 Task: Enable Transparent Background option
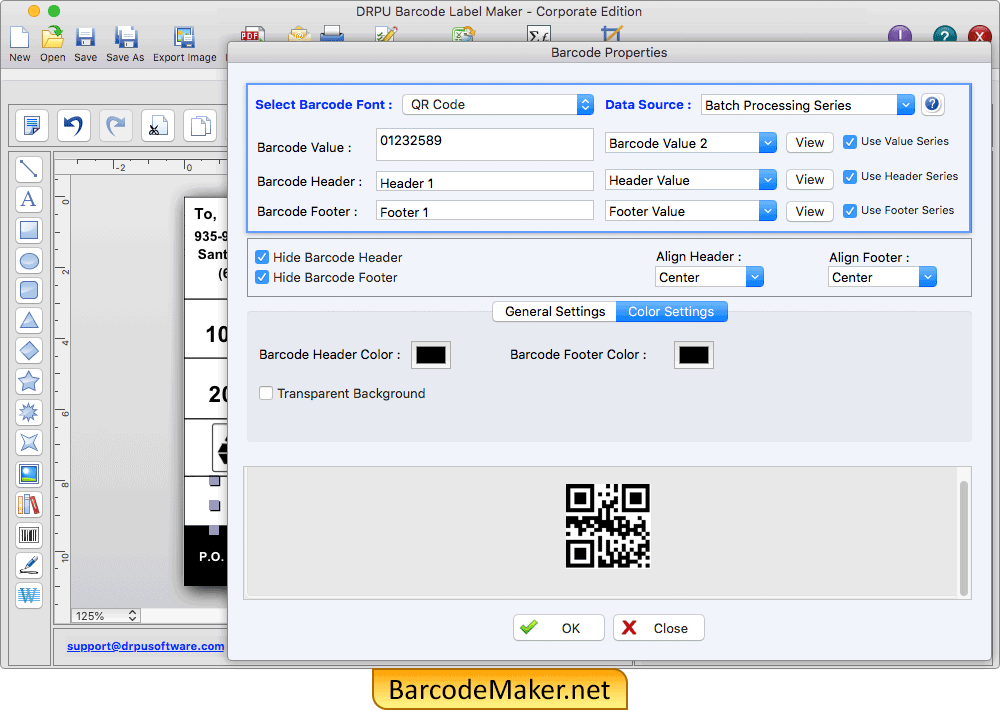click(266, 393)
